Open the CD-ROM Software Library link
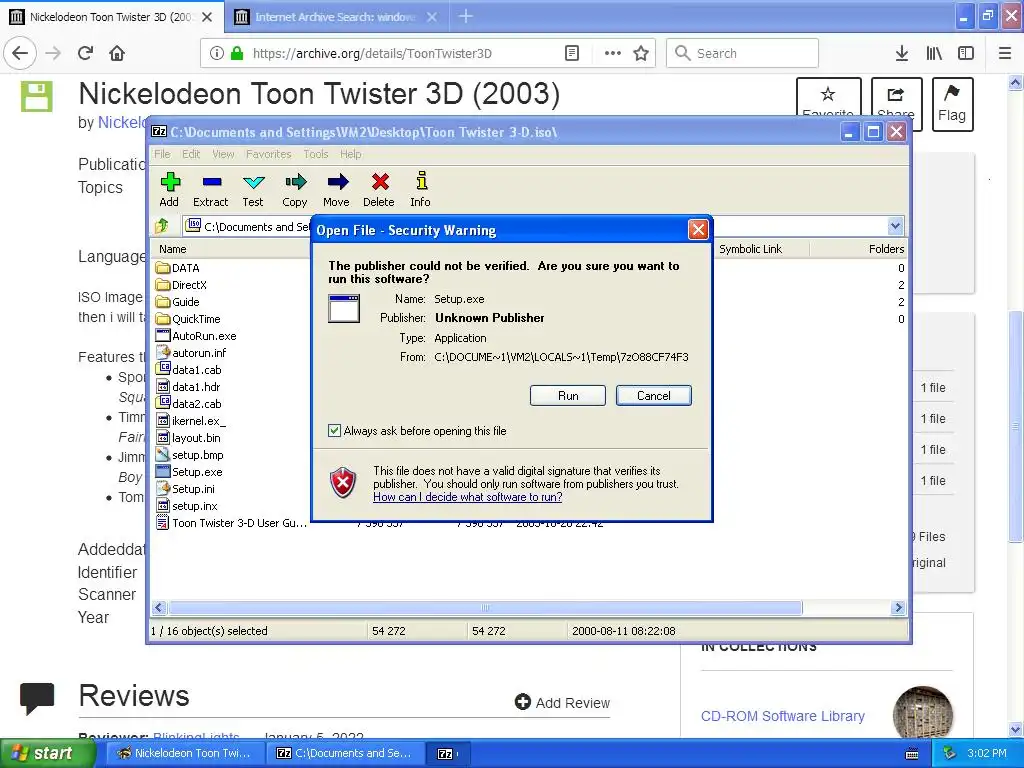 (x=782, y=716)
